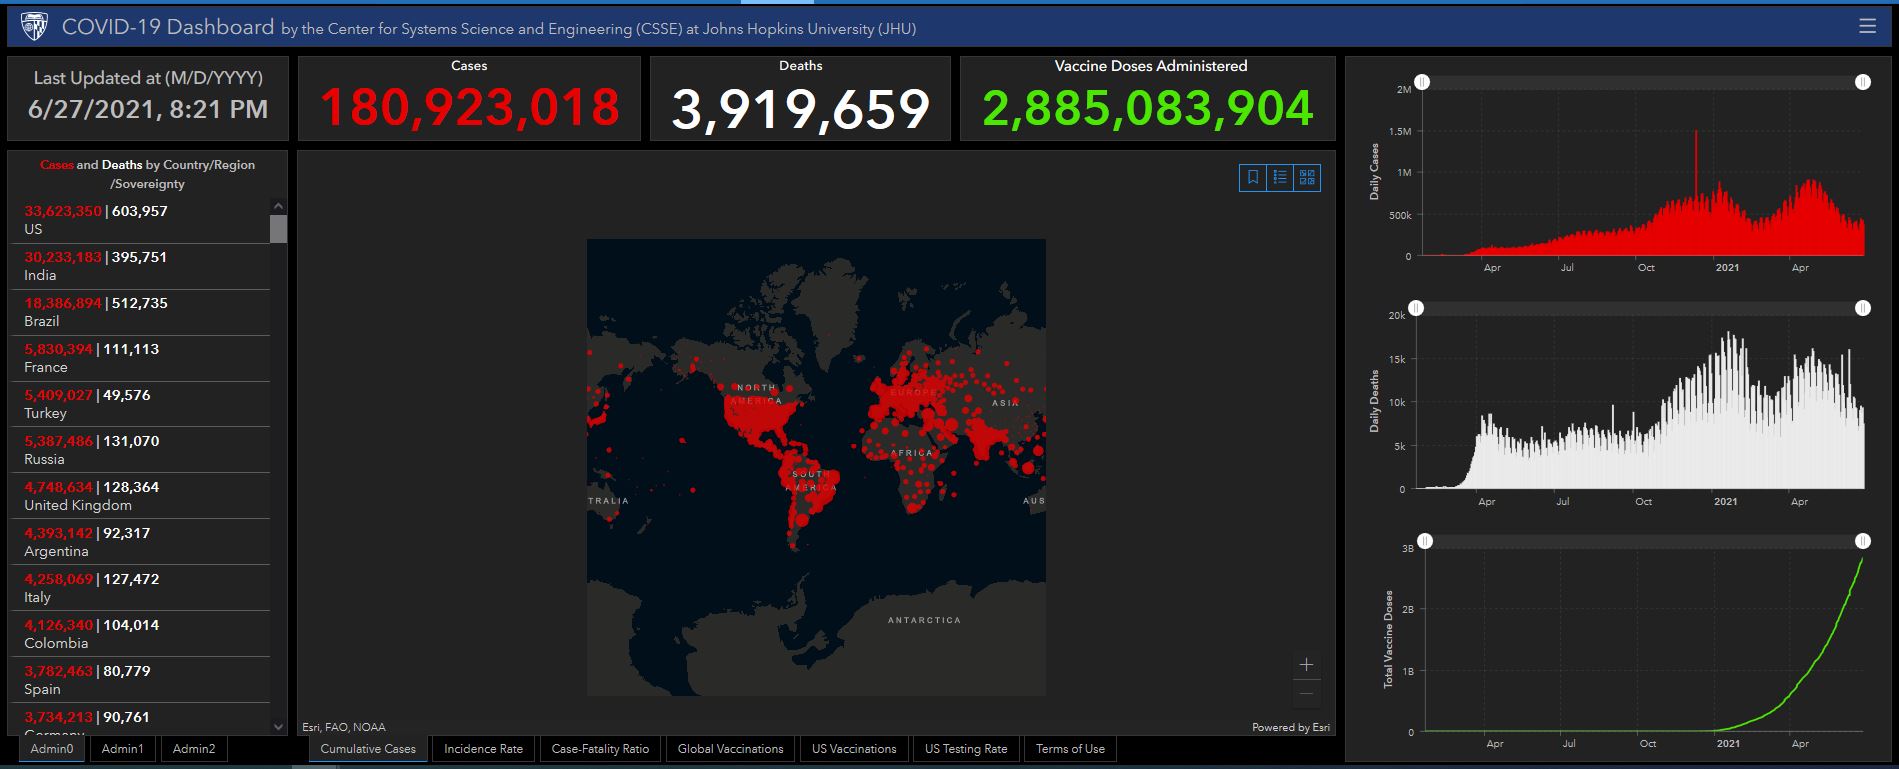Open the basemap gallery grid icon

pyautogui.click(x=1307, y=178)
